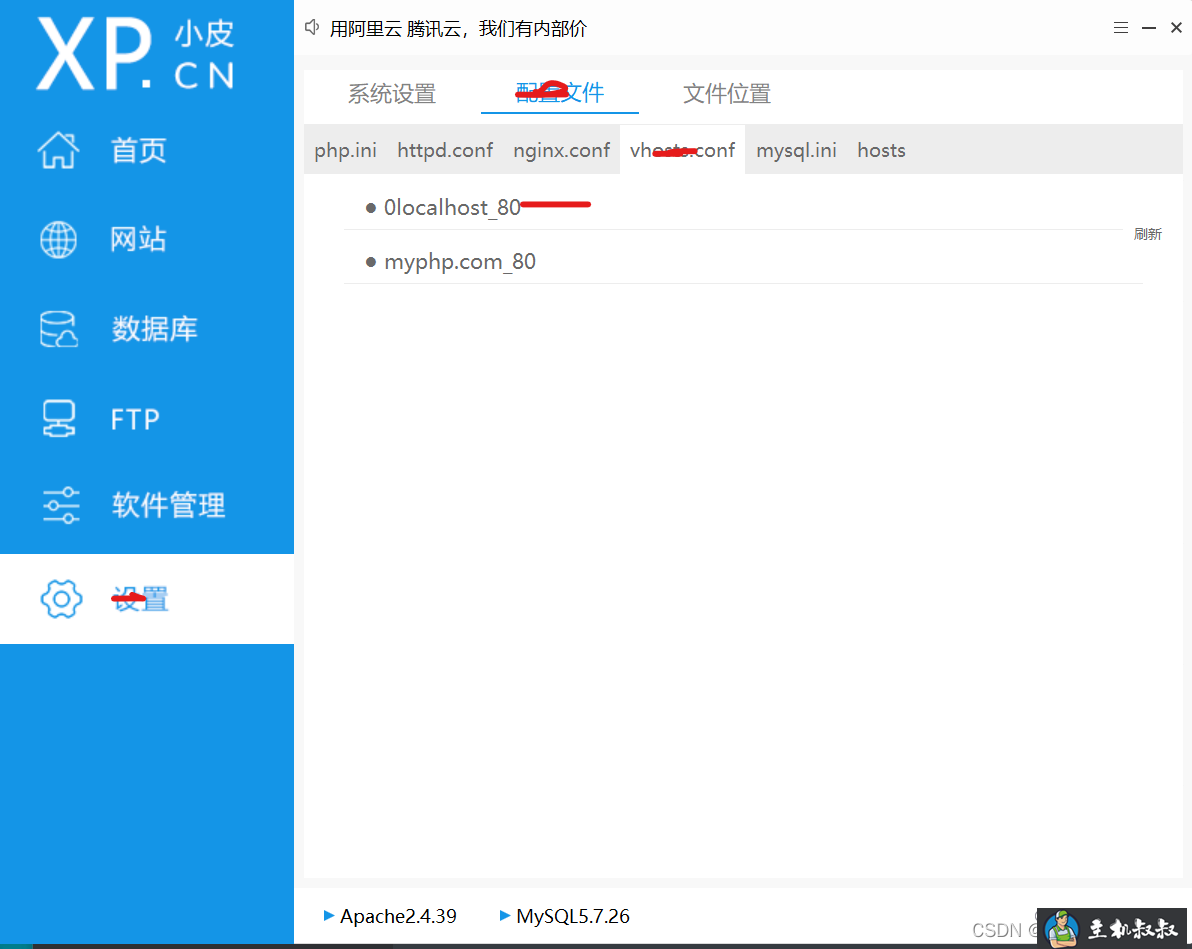Select the hosts sub-tab
The width and height of the screenshot is (1192, 949).
881,150
